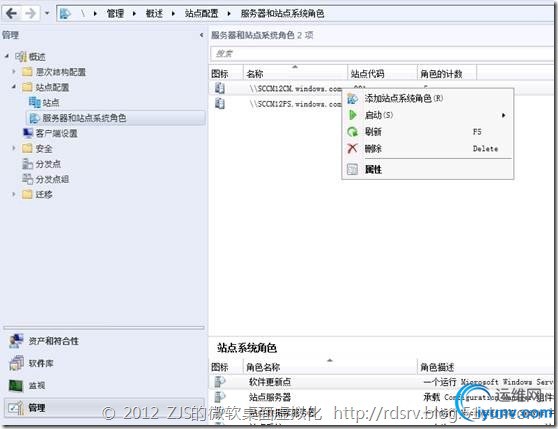Image resolution: width=558 pixels, height=429 pixels.
Task: Expand the 安全 folder
Action: click(x=14, y=148)
